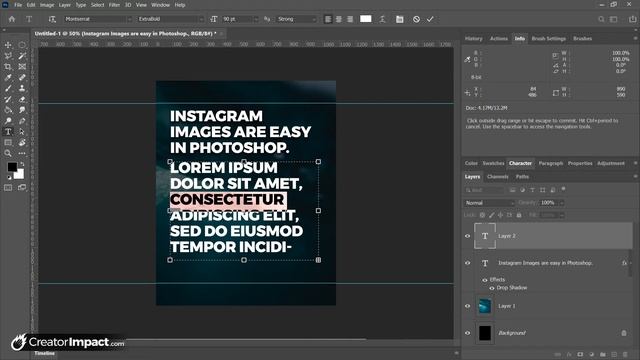640x360 pixels.
Task: Open the Edit Toolbar three-dots menu
Action: pyautogui.click(x=22, y=153)
